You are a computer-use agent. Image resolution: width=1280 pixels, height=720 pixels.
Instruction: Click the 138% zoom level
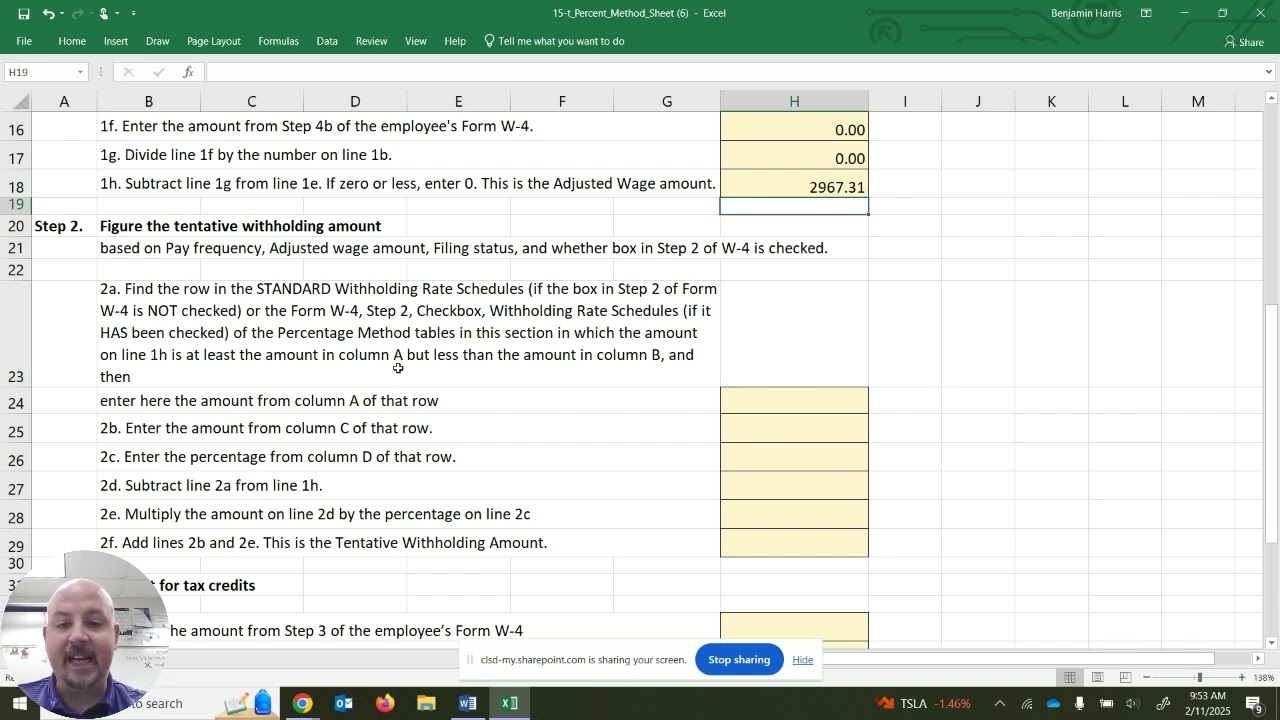(1264, 678)
